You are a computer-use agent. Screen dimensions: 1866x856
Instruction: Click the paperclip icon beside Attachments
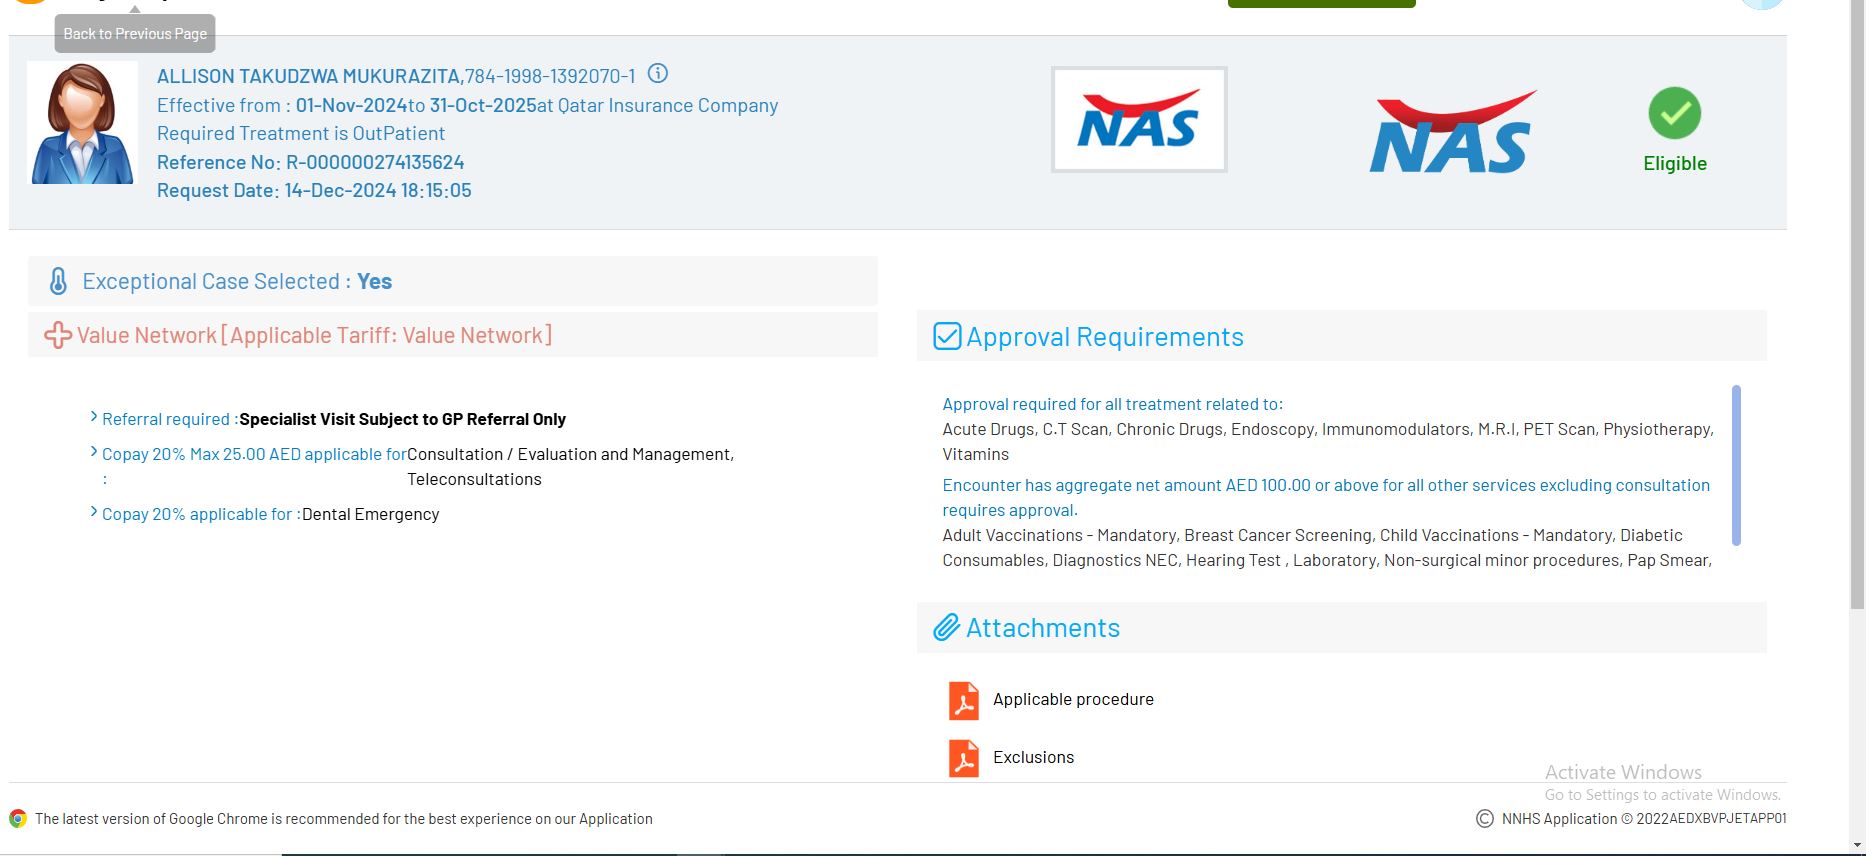click(946, 628)
